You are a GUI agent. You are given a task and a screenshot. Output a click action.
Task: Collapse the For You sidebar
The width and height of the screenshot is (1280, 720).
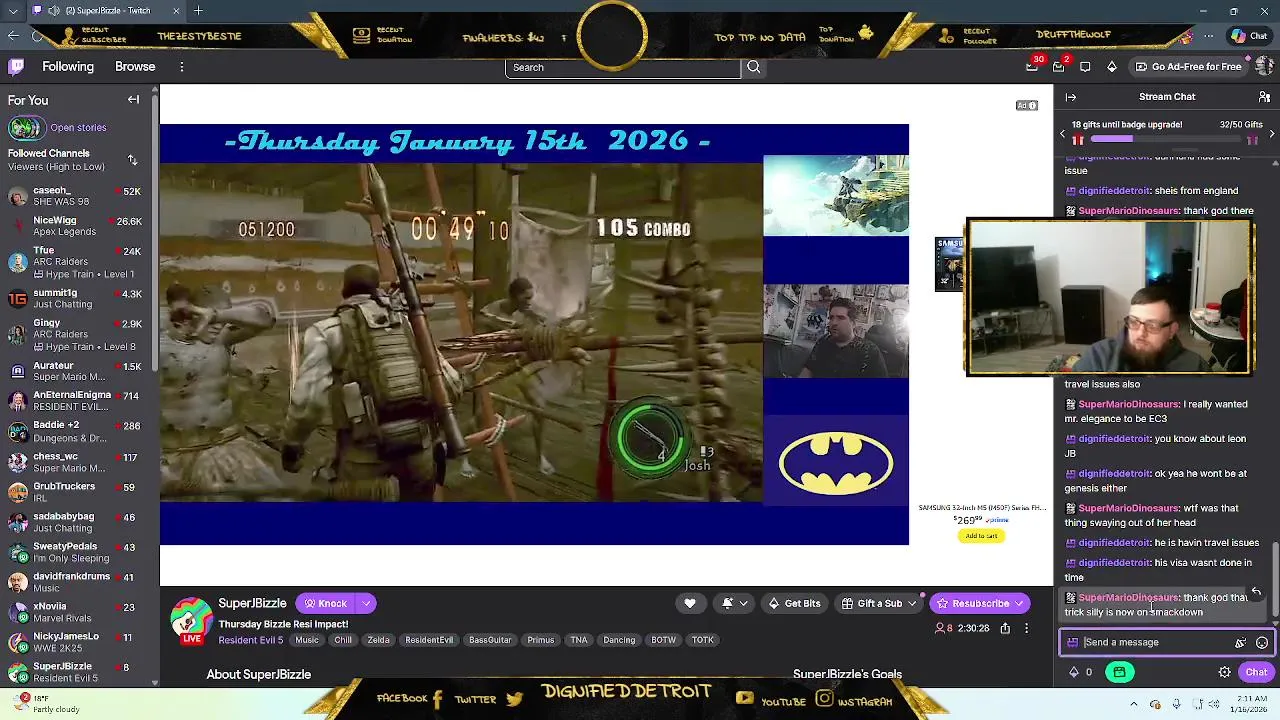(x=133, y=100)
